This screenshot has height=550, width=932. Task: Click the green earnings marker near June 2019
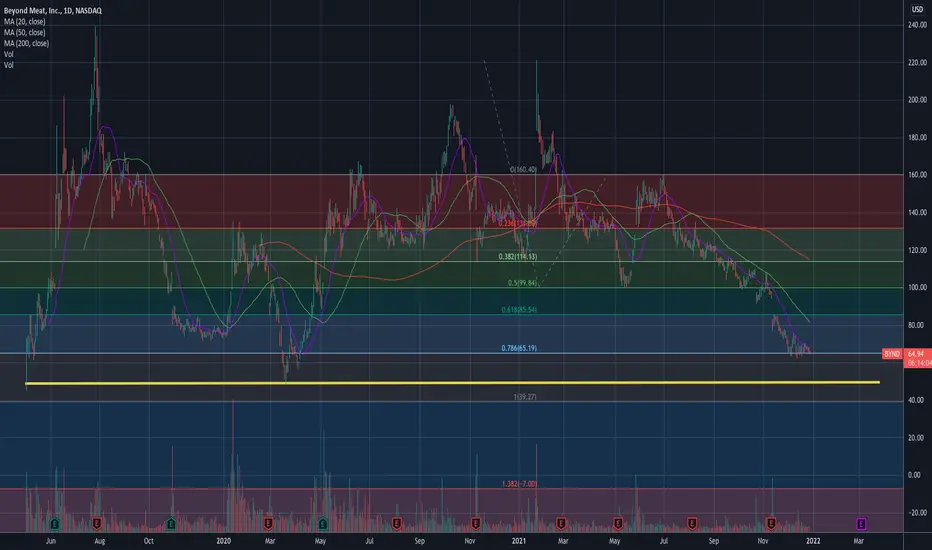55,524
